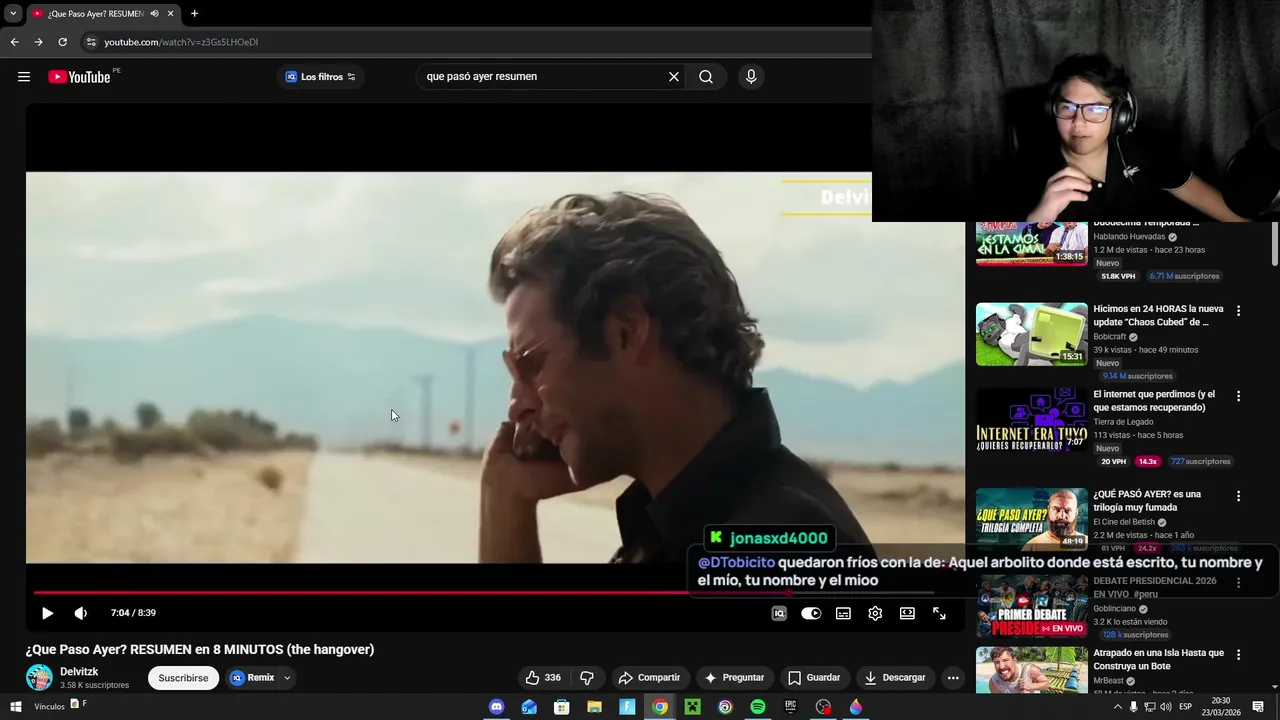Image resolution: width=1280 pixels, height=720 pixels.
Task: Open a new Chrome tab
Action: click(194, 14)
